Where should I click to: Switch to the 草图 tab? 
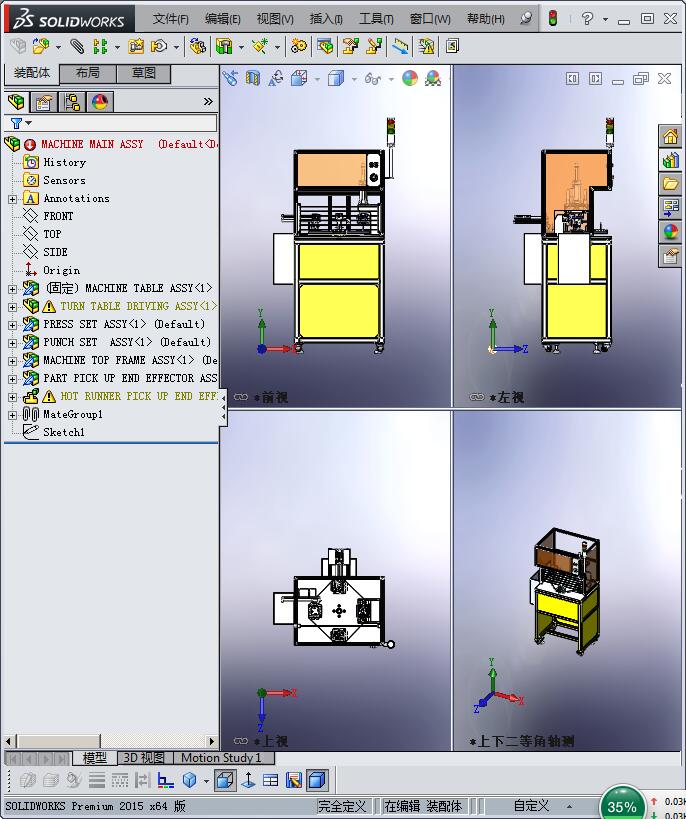144,73
